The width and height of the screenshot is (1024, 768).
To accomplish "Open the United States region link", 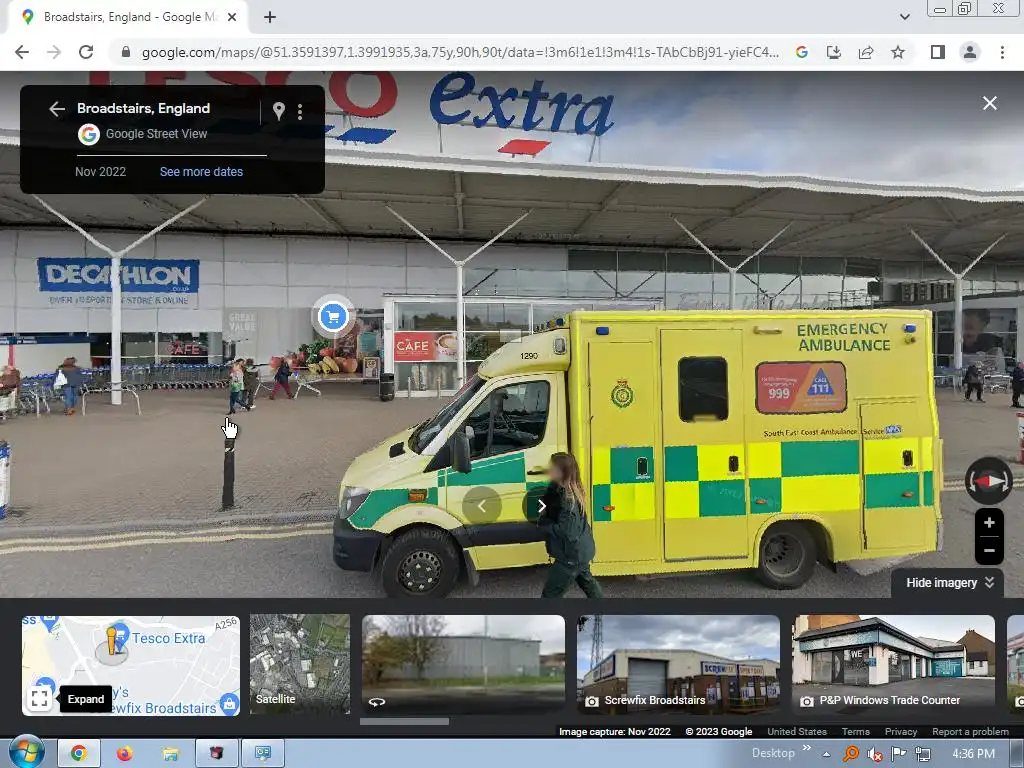I will pos(797,731).
